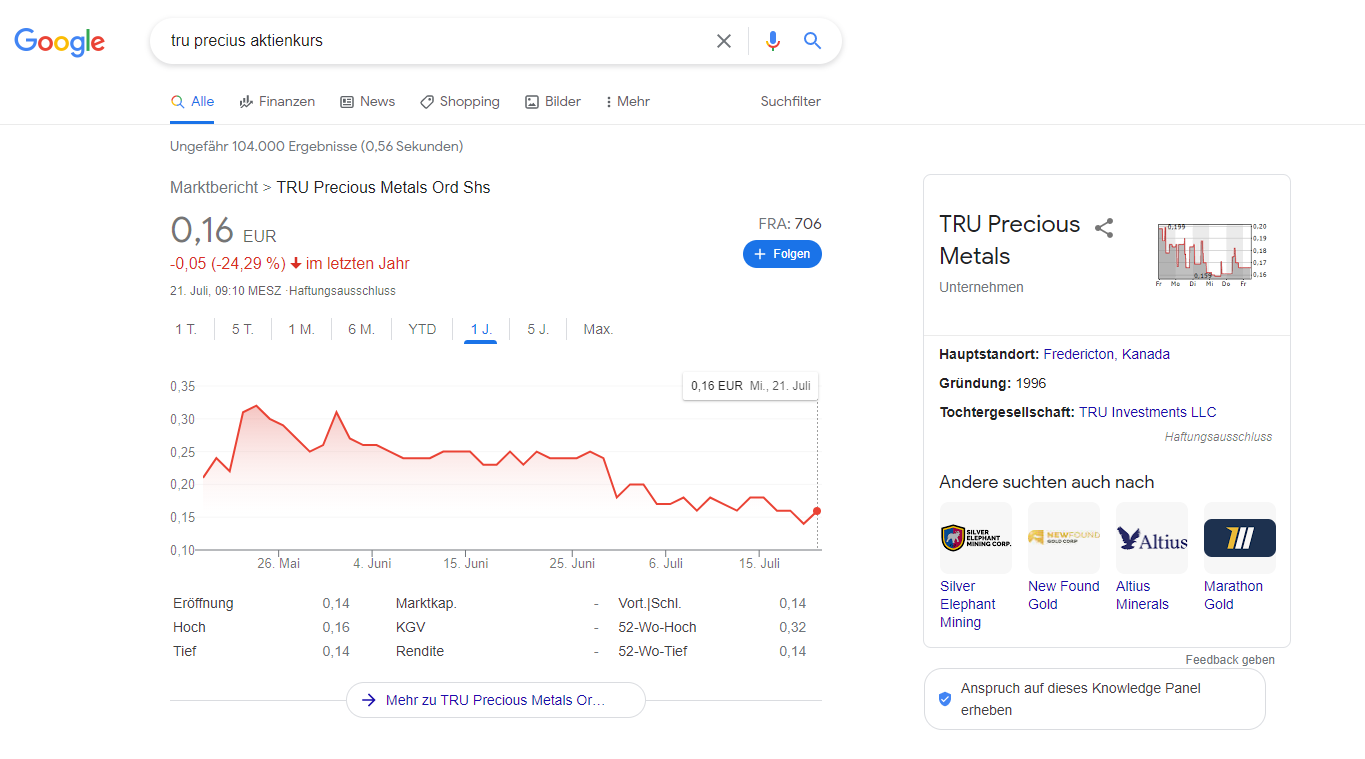Click the blue magnifier search icon
The height and width of the screenshot is (759, 1365).
coord(812,41)
